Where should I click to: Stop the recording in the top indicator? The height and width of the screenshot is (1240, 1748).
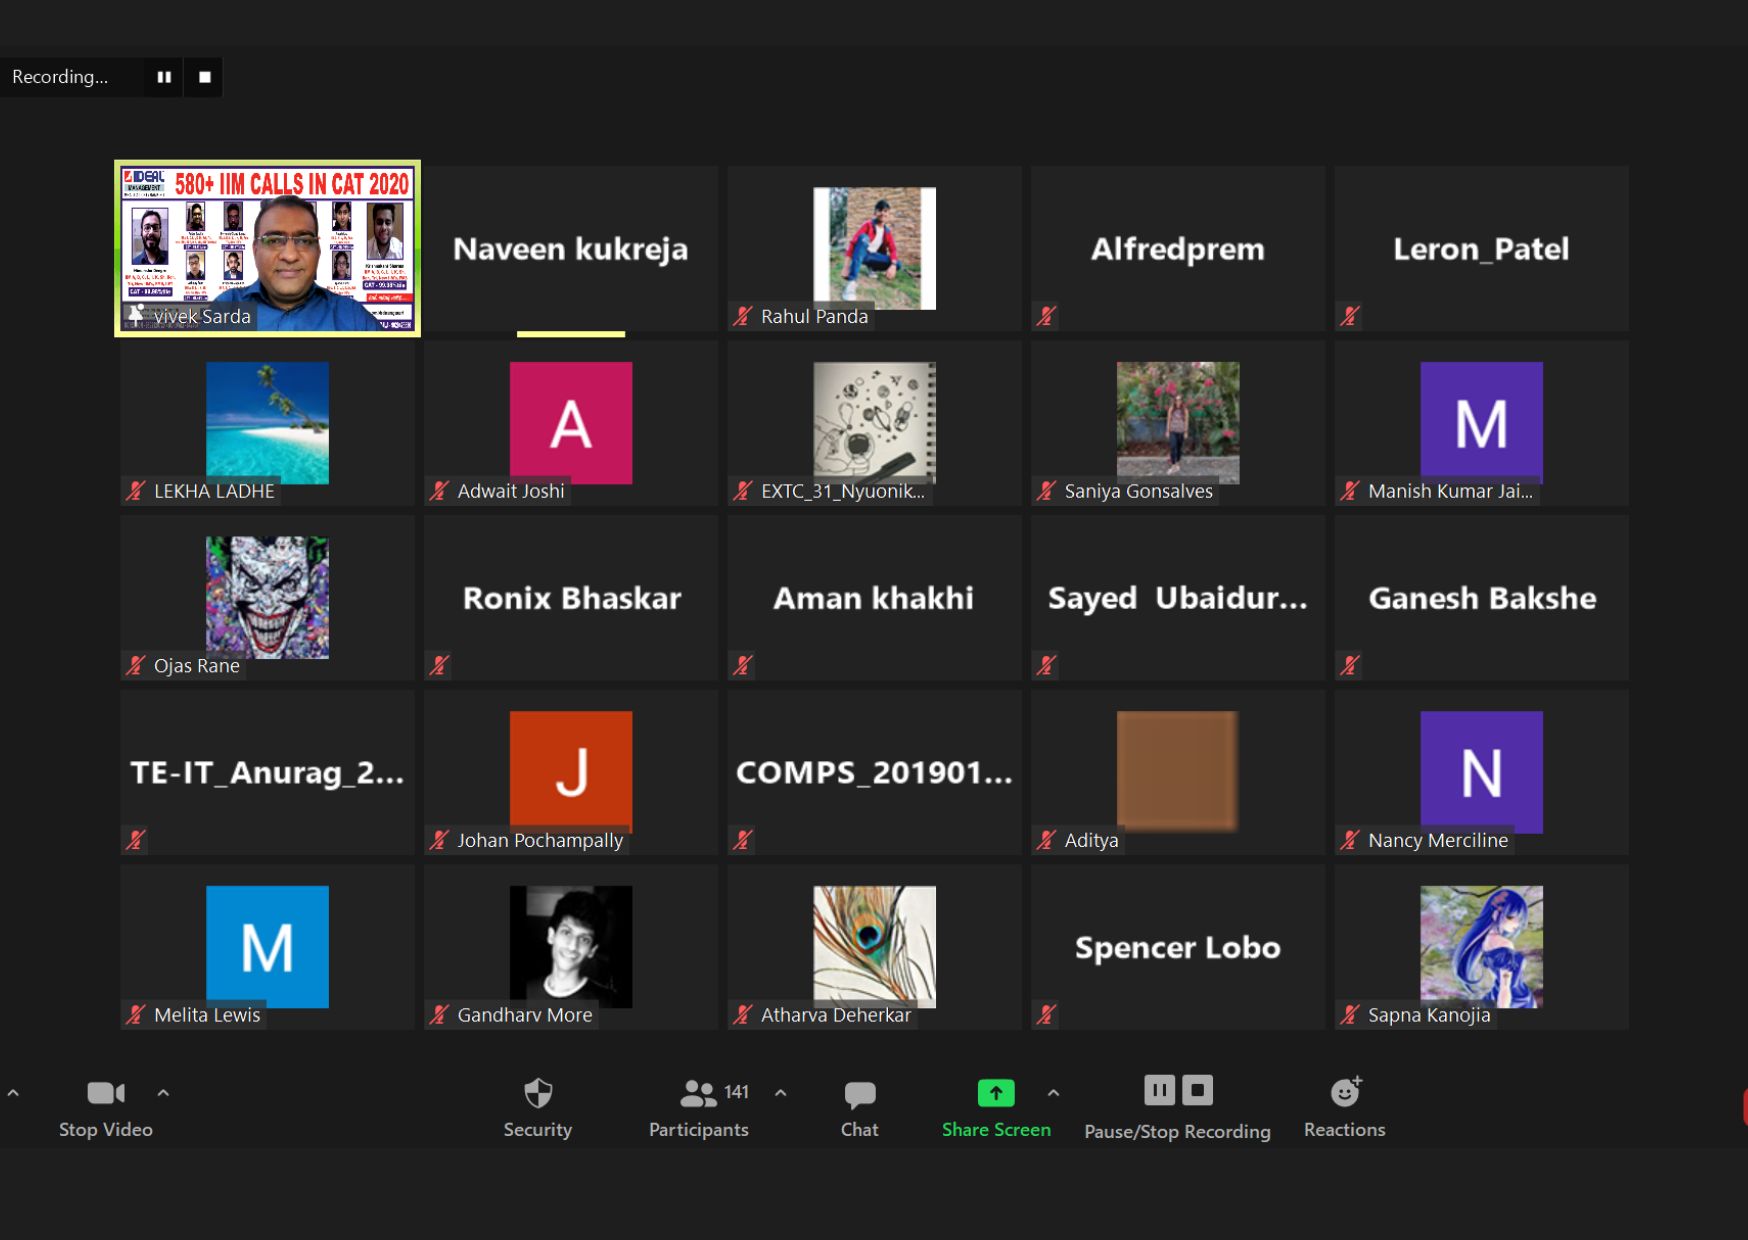point(204,77)
